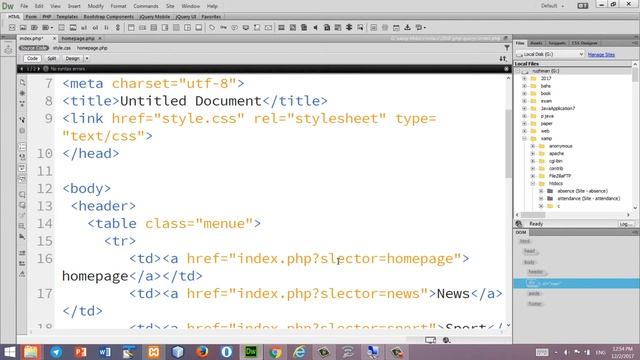
Task: Expand the absence site folder
Action: (541, 191)
